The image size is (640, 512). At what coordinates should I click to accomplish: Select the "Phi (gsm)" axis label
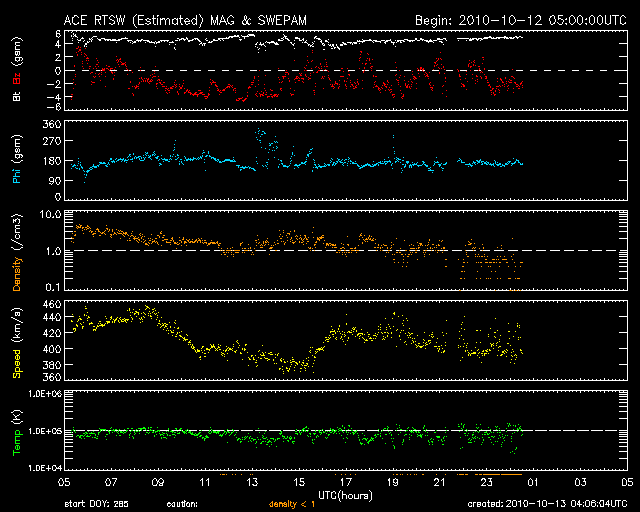[17, 160]
